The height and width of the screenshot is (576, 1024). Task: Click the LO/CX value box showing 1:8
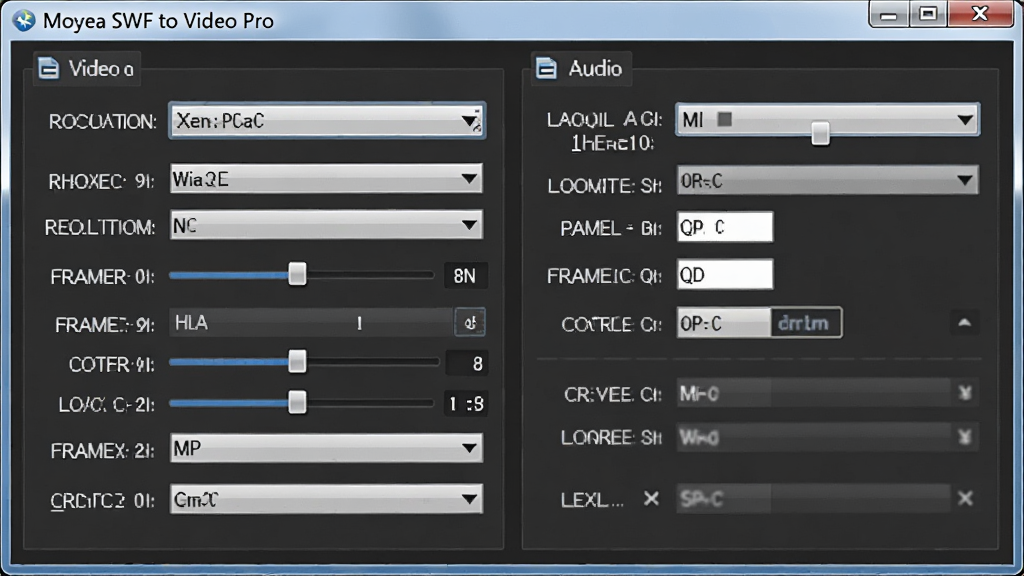tap(466, 404)
